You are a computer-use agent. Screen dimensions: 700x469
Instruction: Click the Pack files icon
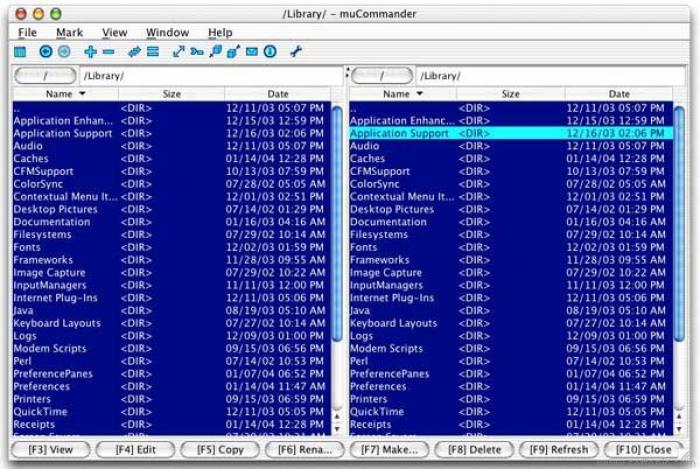click(x=216, y=52)
